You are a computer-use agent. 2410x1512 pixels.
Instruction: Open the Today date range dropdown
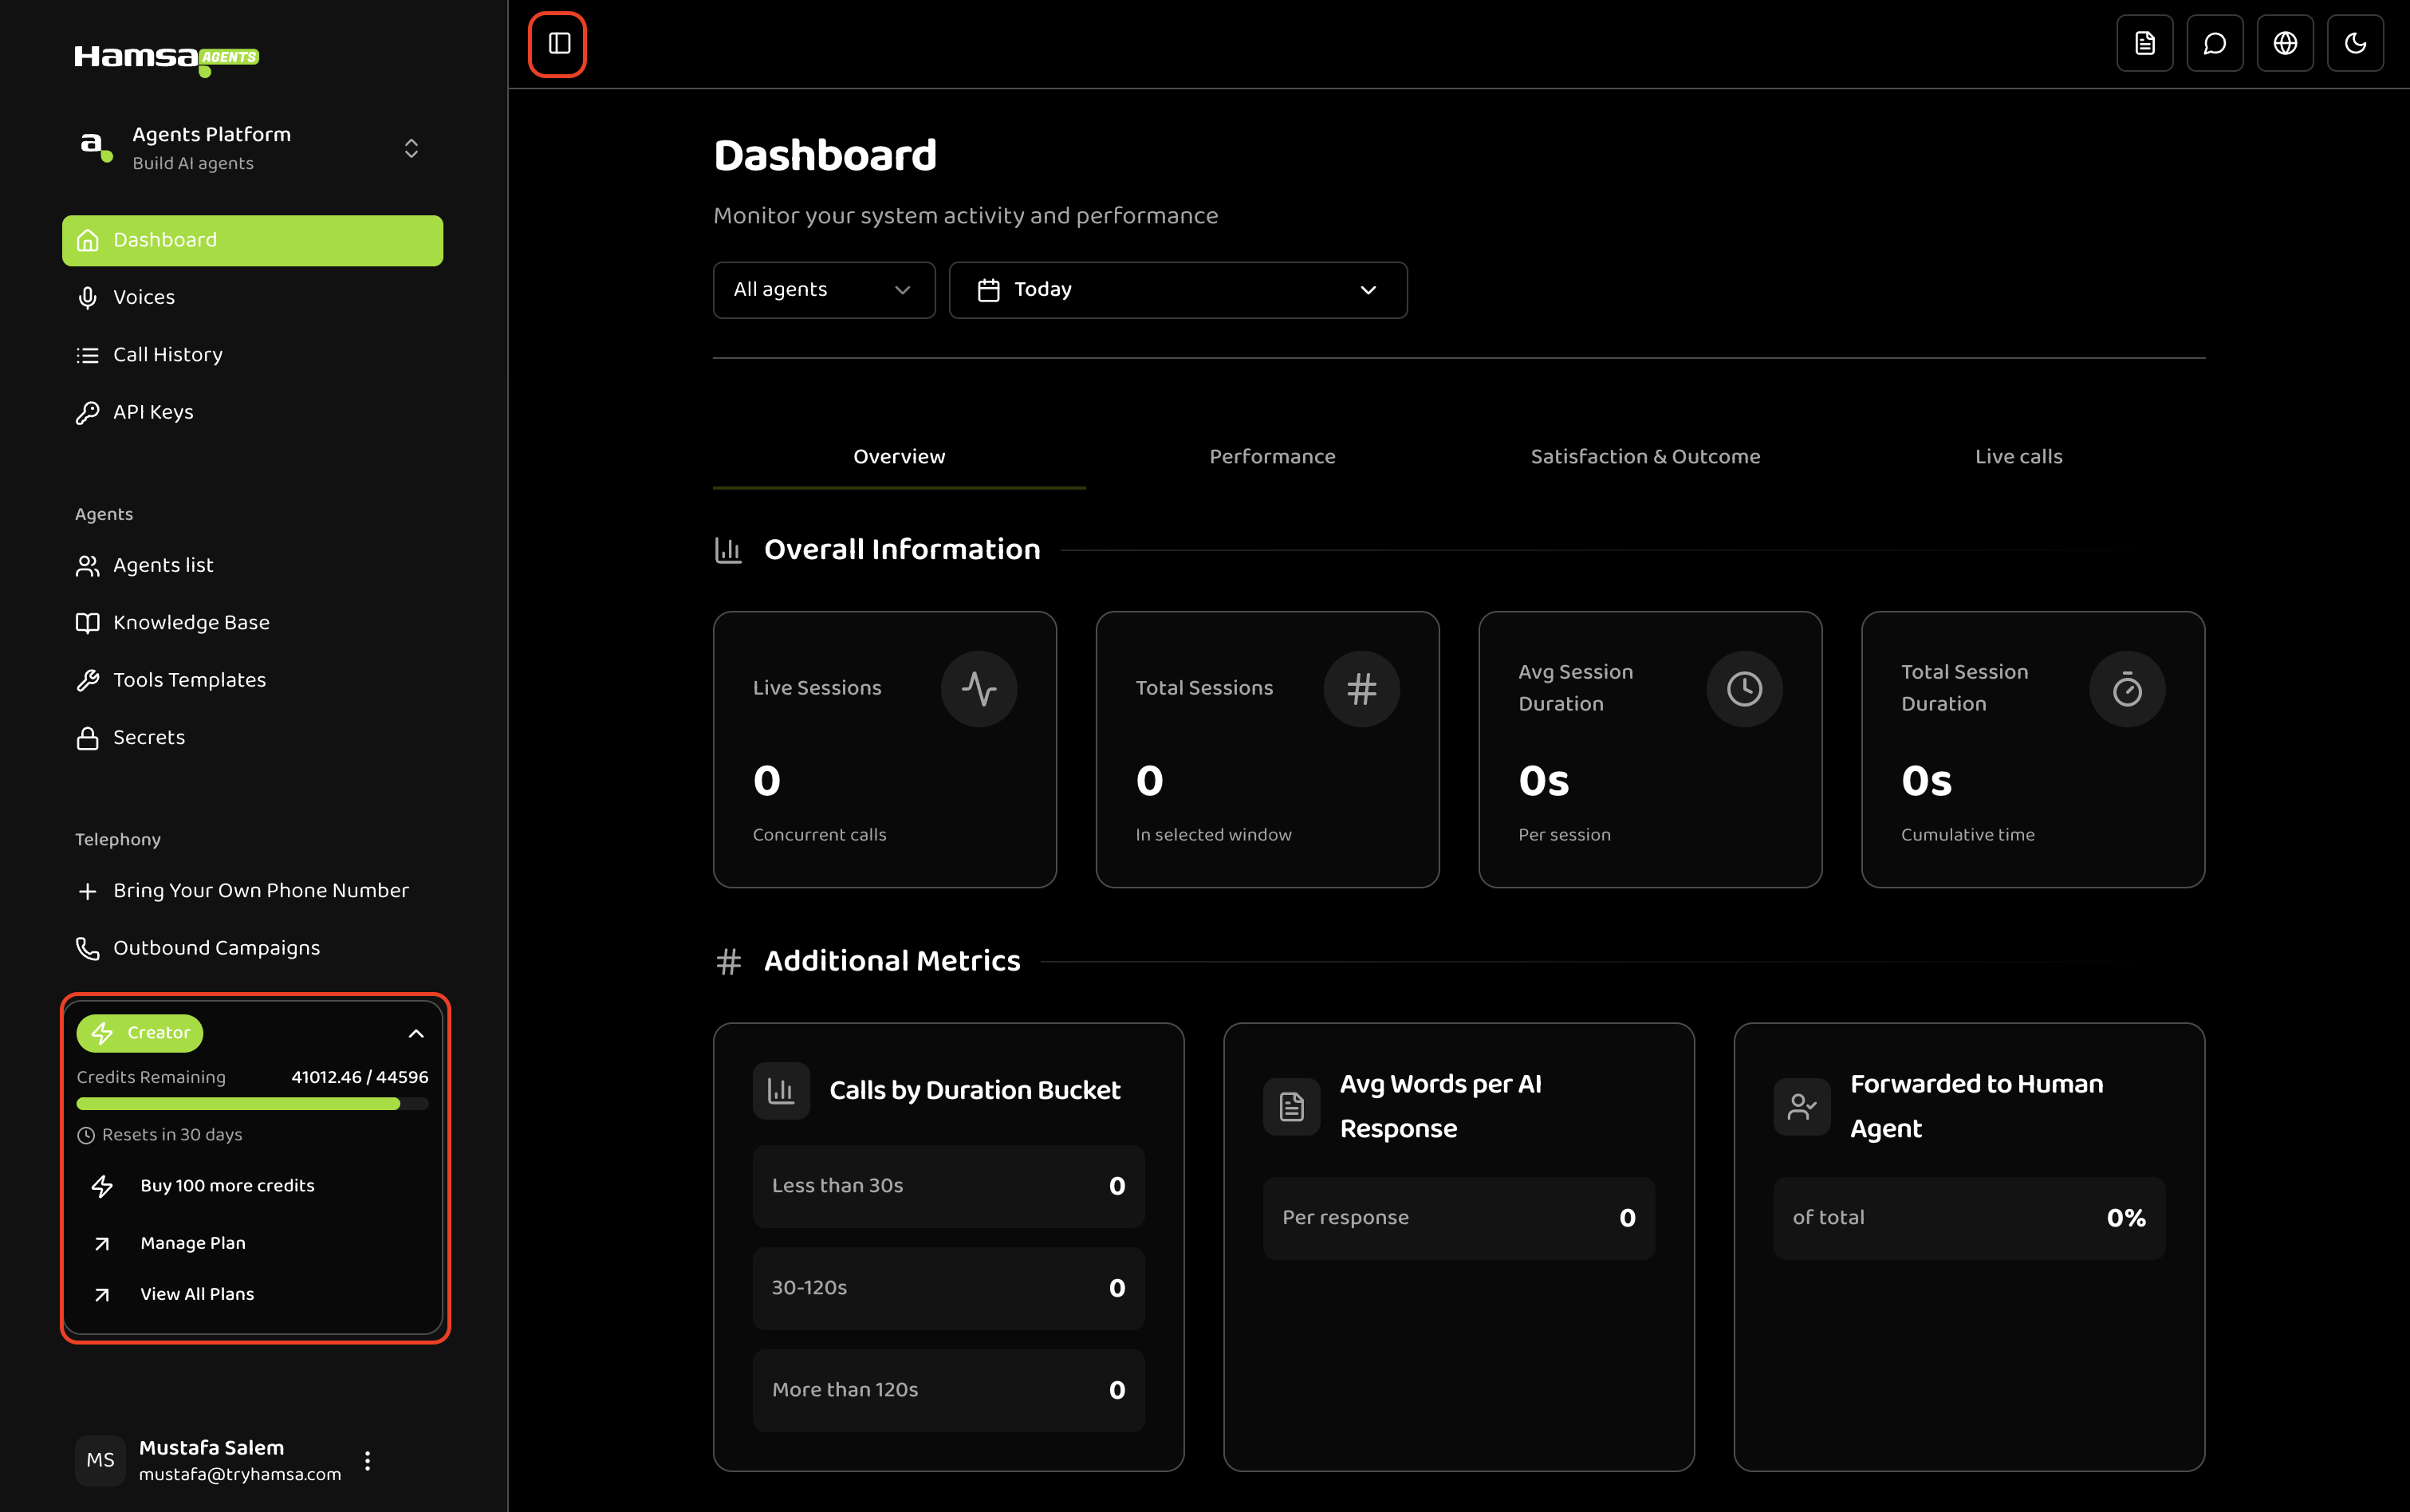coord(1177,290)
